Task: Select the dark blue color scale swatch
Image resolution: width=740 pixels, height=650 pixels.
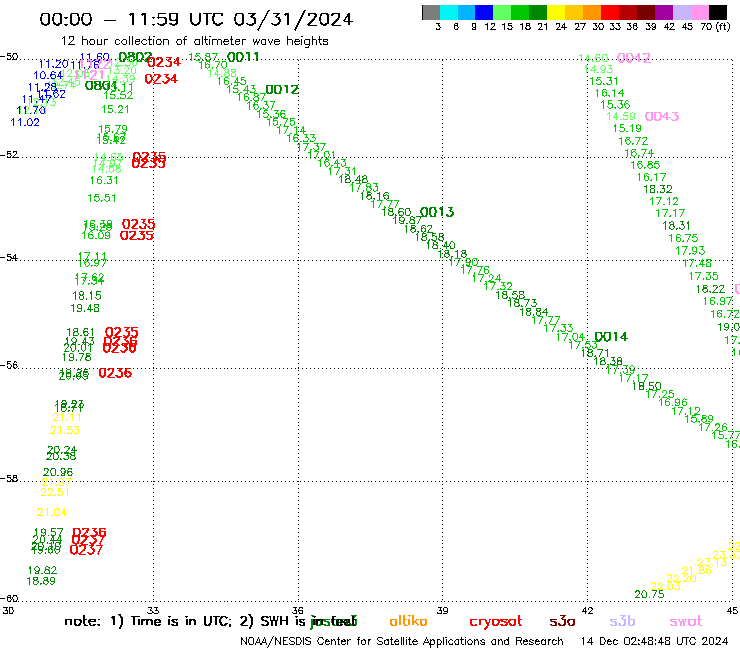Action: pos(484,12)
